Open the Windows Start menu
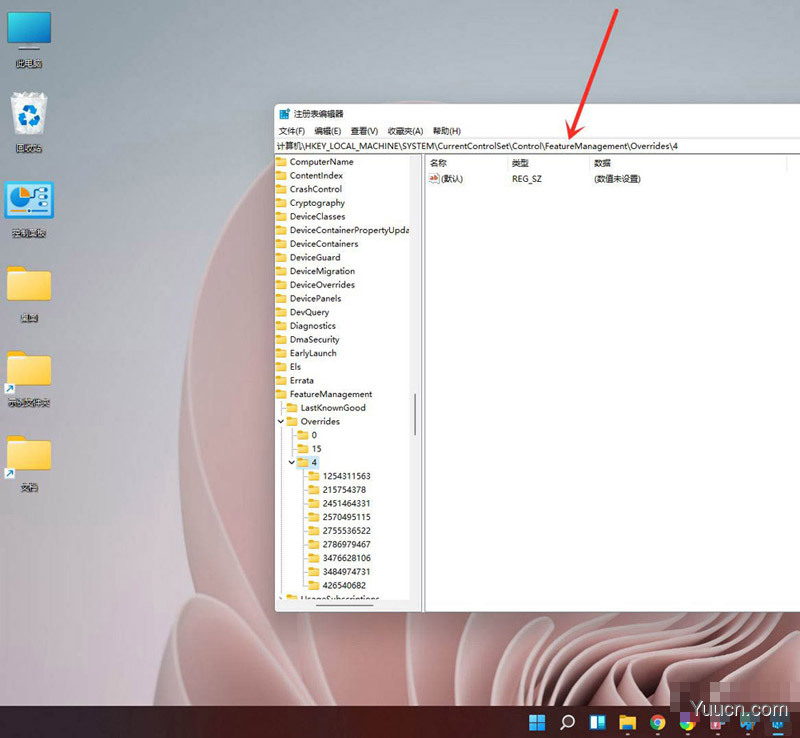 537,722
